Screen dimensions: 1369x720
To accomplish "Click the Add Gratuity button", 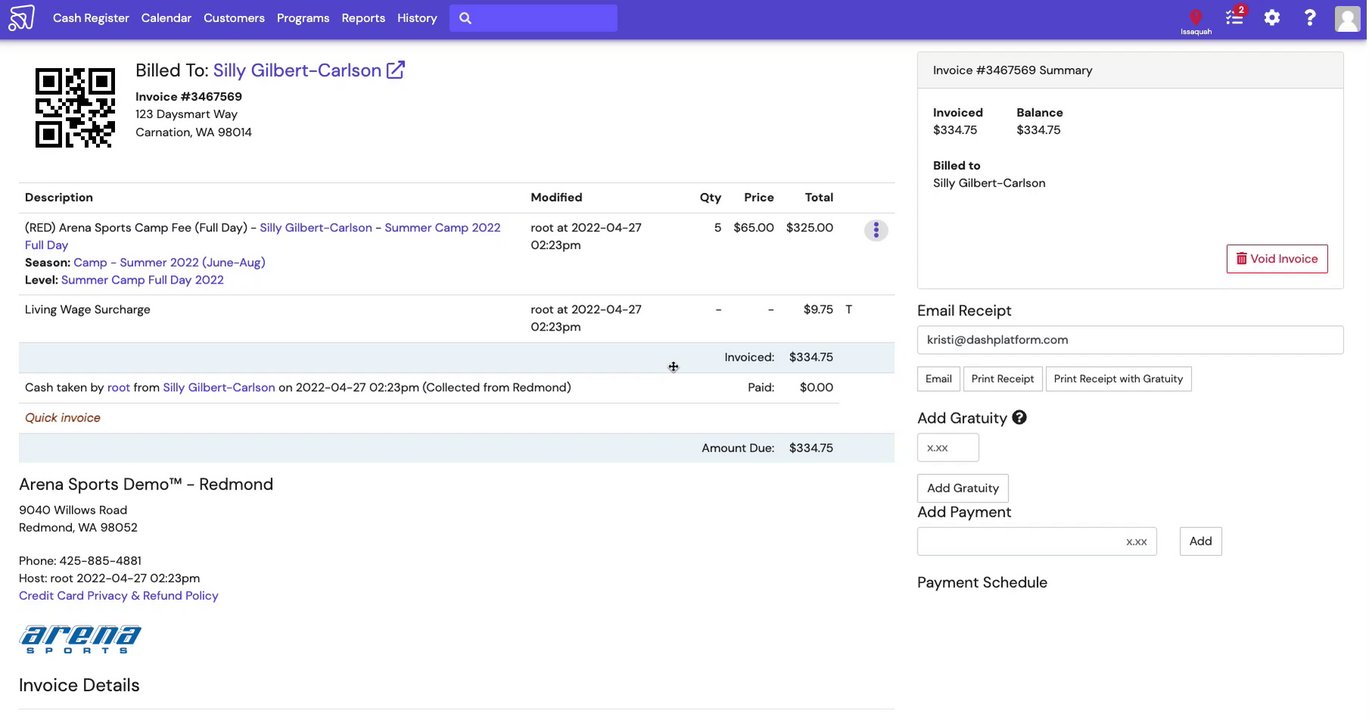I will tap(963, 488).
